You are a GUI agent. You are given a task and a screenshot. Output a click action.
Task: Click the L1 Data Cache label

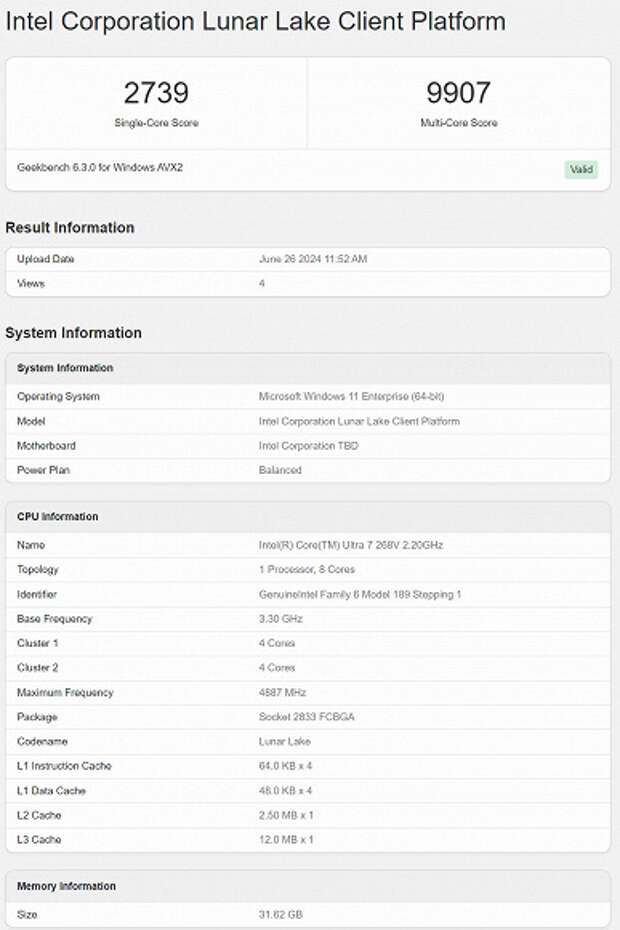[x=51, y=791]
